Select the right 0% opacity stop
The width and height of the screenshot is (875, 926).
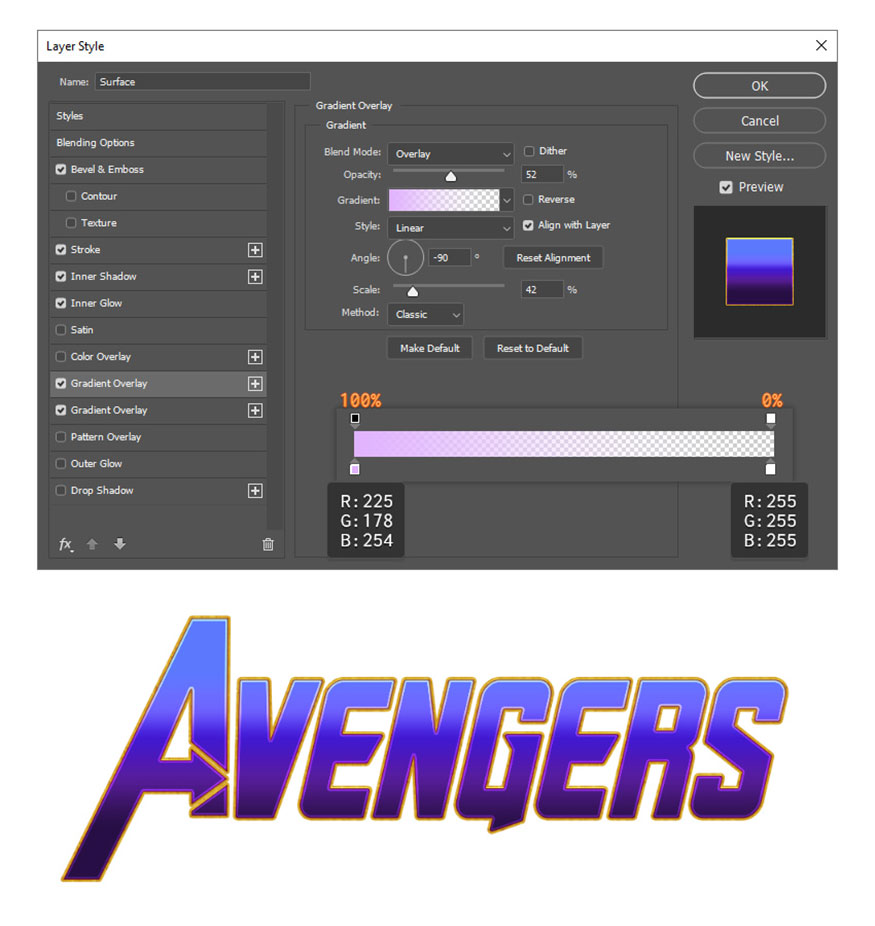tap(770, 419)
